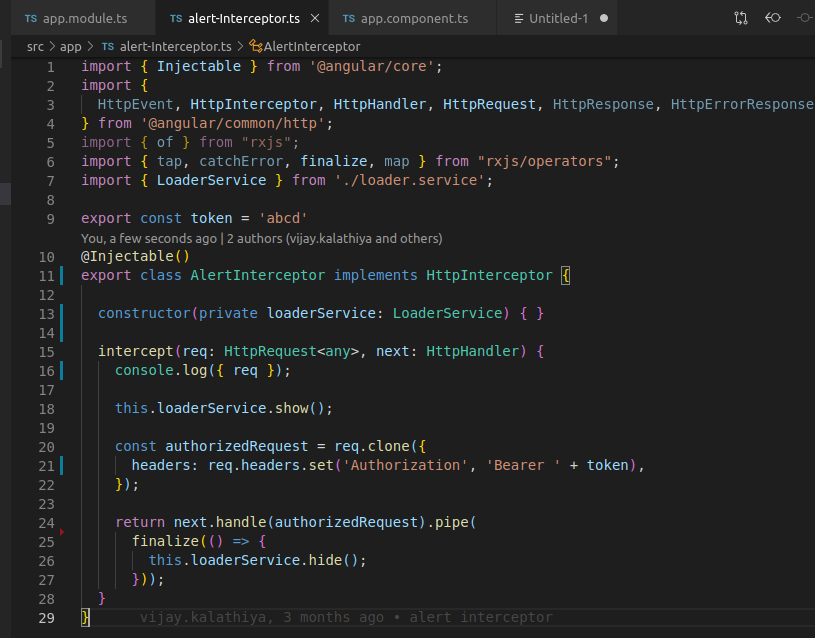Open the app breadcrumb dropdown
This screenshot has height=638, width=815.
(x=70, y=46)
